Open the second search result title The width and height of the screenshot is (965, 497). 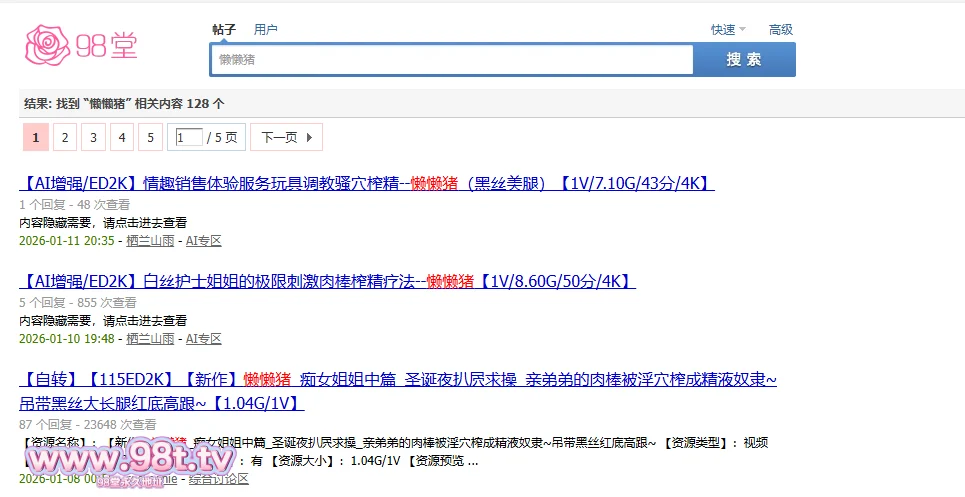pyautogui.click(x=327, y=281)
